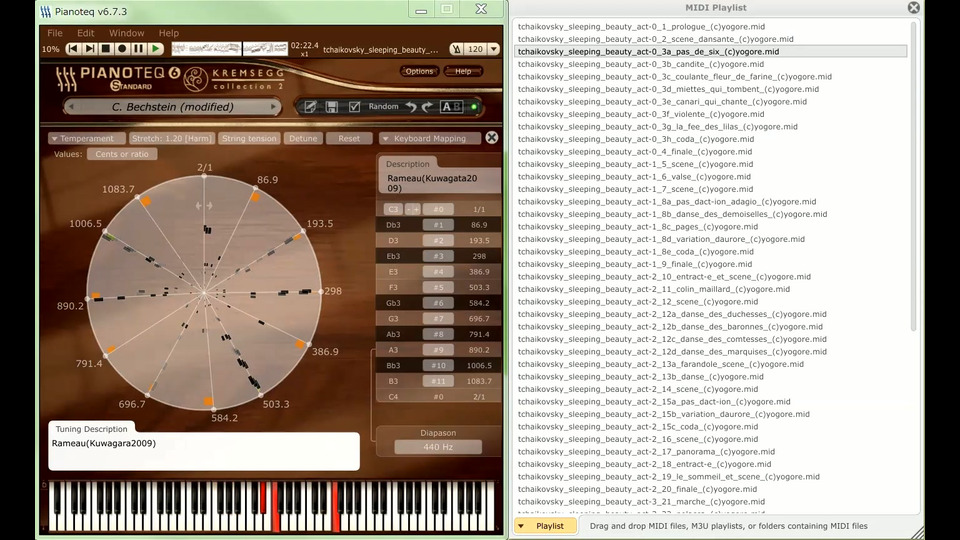Save the preset with the floppy disk icon
Screen dimensions: 960x540
click(x=331, y=107)
